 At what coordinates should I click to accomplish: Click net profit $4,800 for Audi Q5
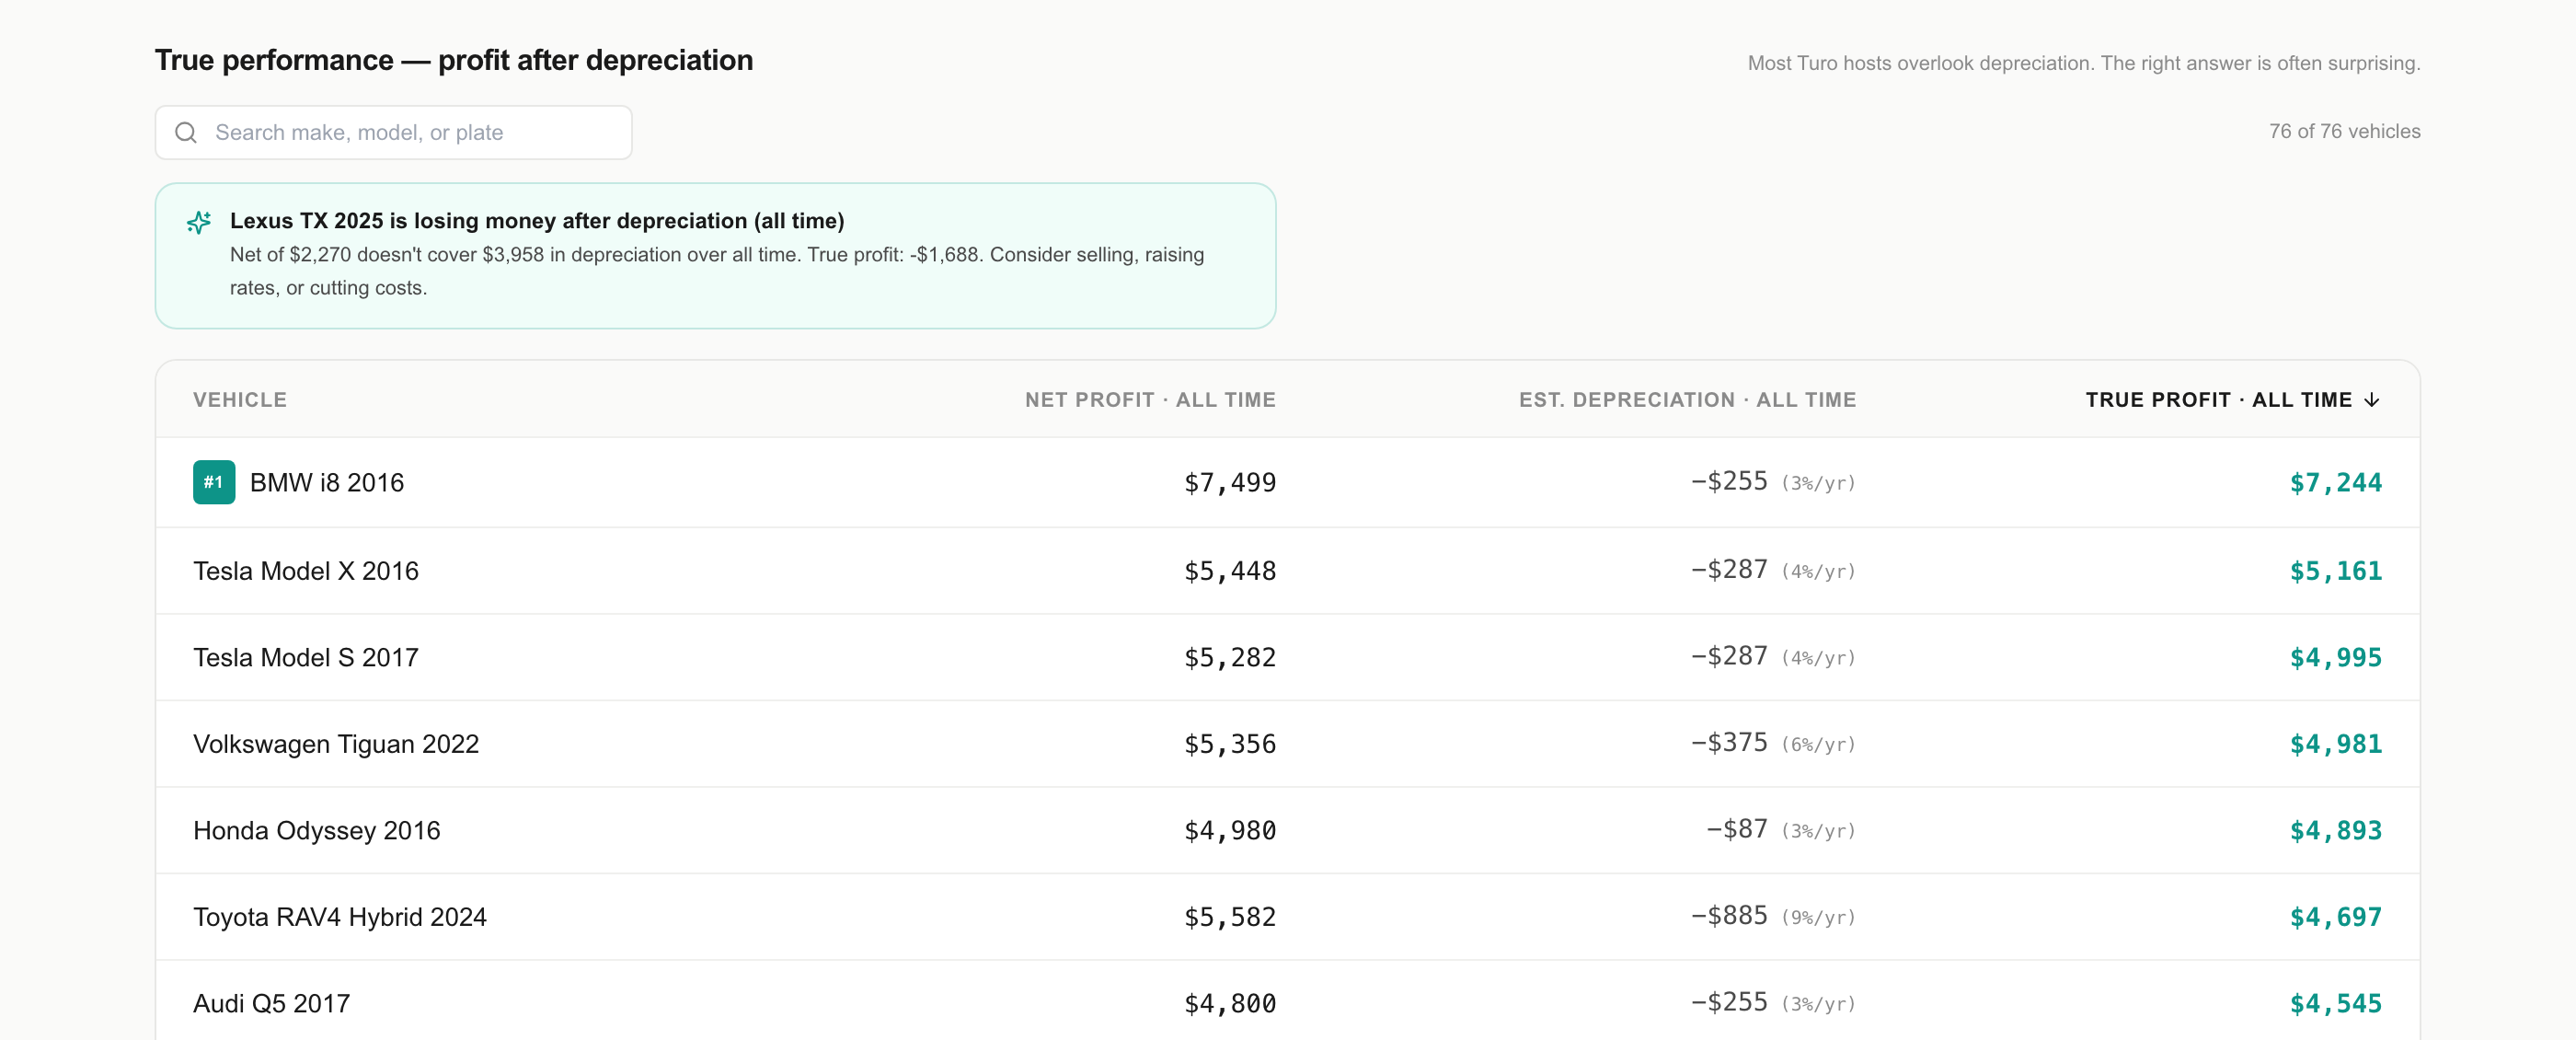(x=1230, y=1004)
